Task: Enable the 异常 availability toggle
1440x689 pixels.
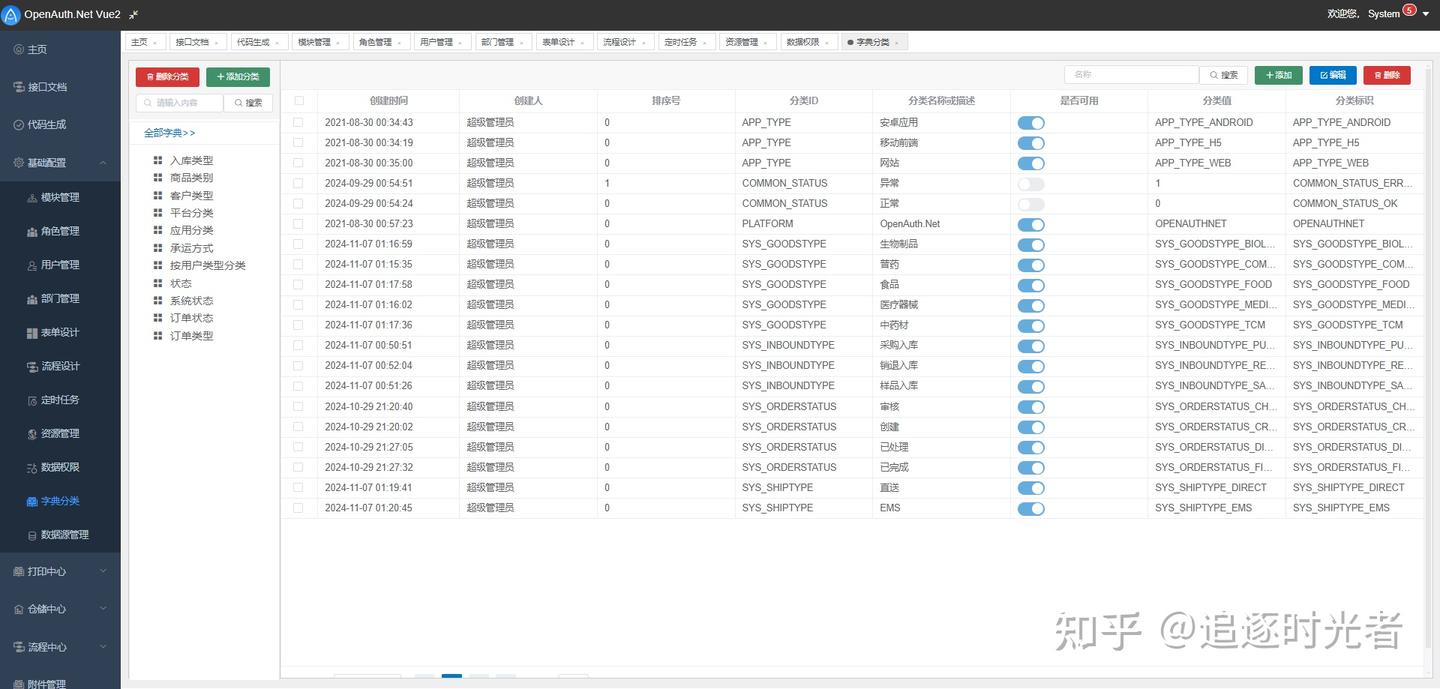Action: click(x=1031, y=183)
